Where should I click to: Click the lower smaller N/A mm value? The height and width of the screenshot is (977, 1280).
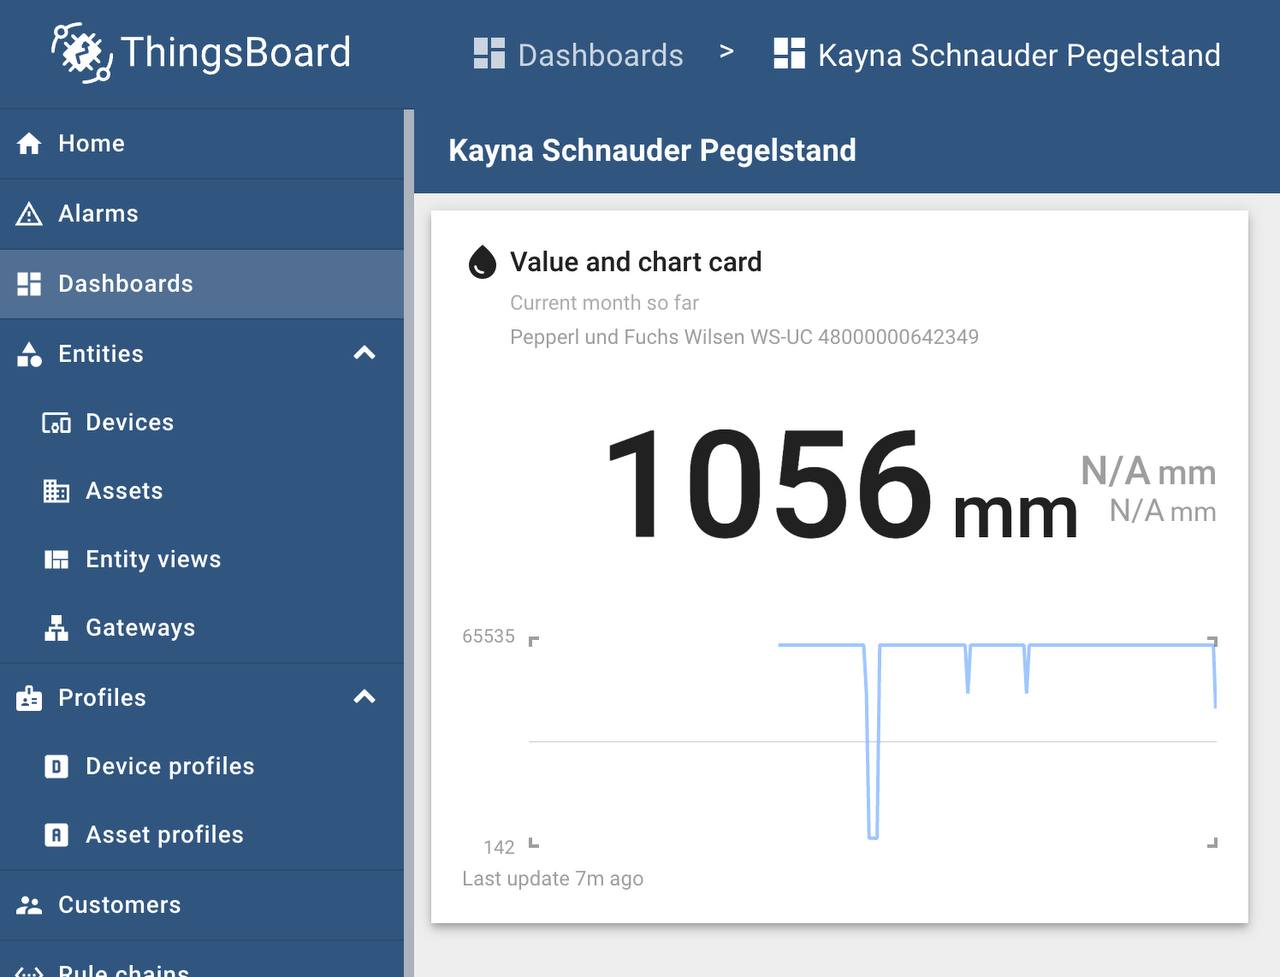coord(1163,511)
